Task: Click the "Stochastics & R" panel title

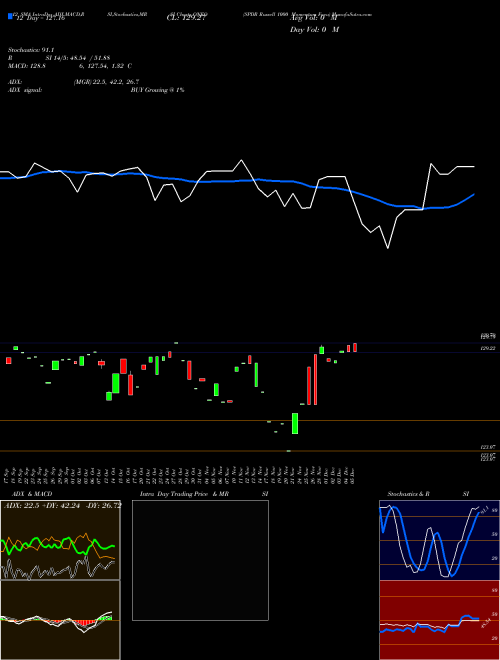Action: coord(409,494)
